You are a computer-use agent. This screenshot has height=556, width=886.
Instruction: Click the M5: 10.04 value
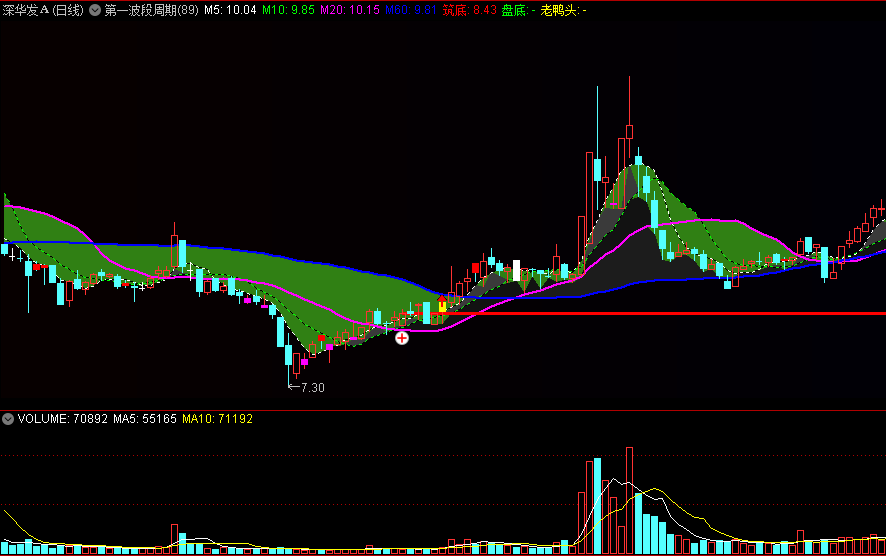click(x=230, y=10)
